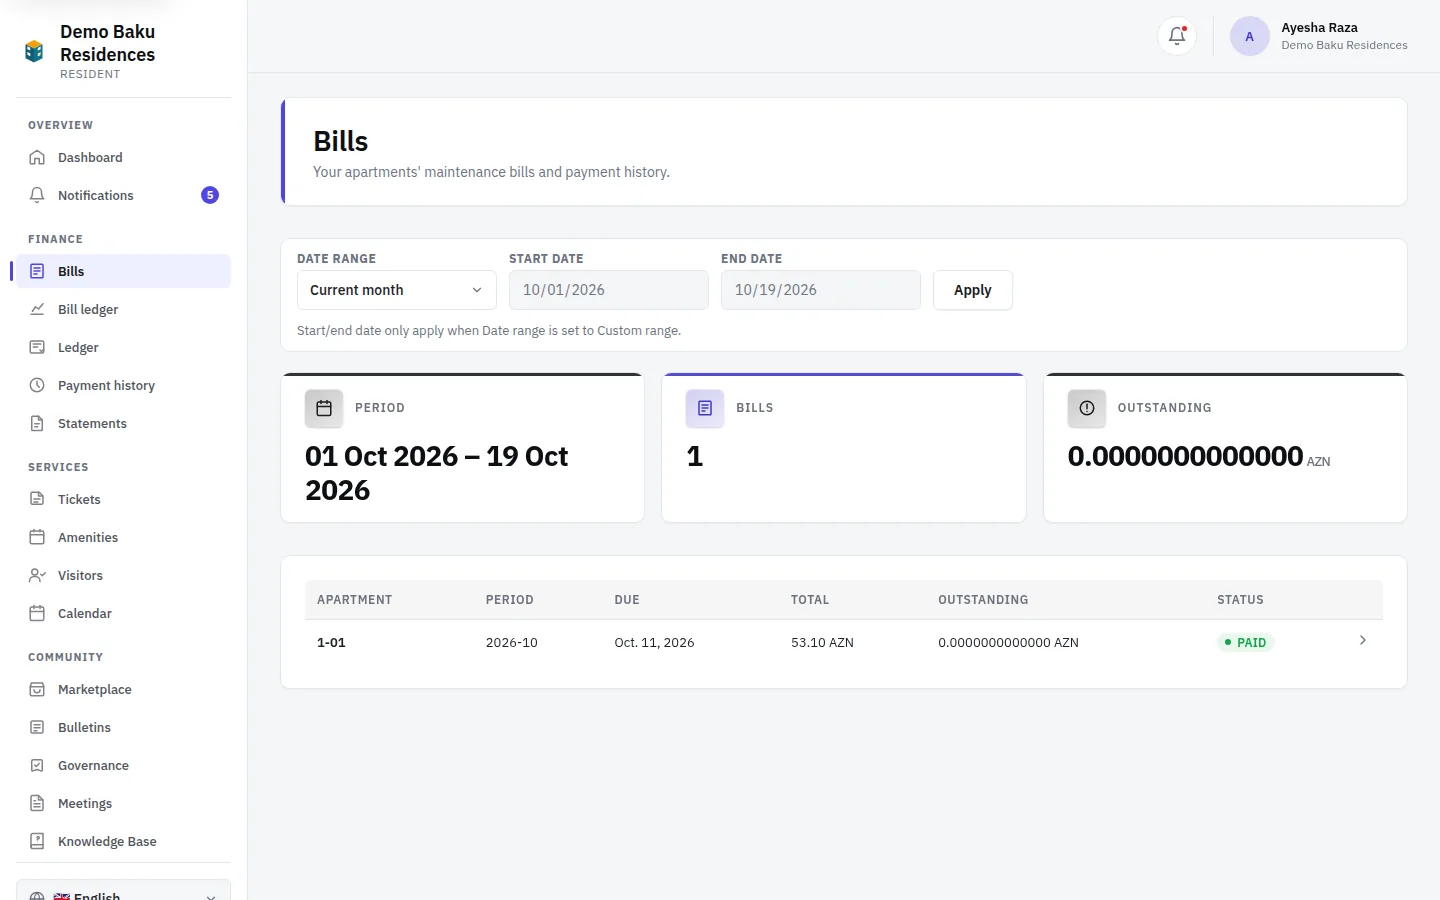Click the Demo Baku Residences logo
The height and width of the screenshot is (900, 1440).
point(34,51)
